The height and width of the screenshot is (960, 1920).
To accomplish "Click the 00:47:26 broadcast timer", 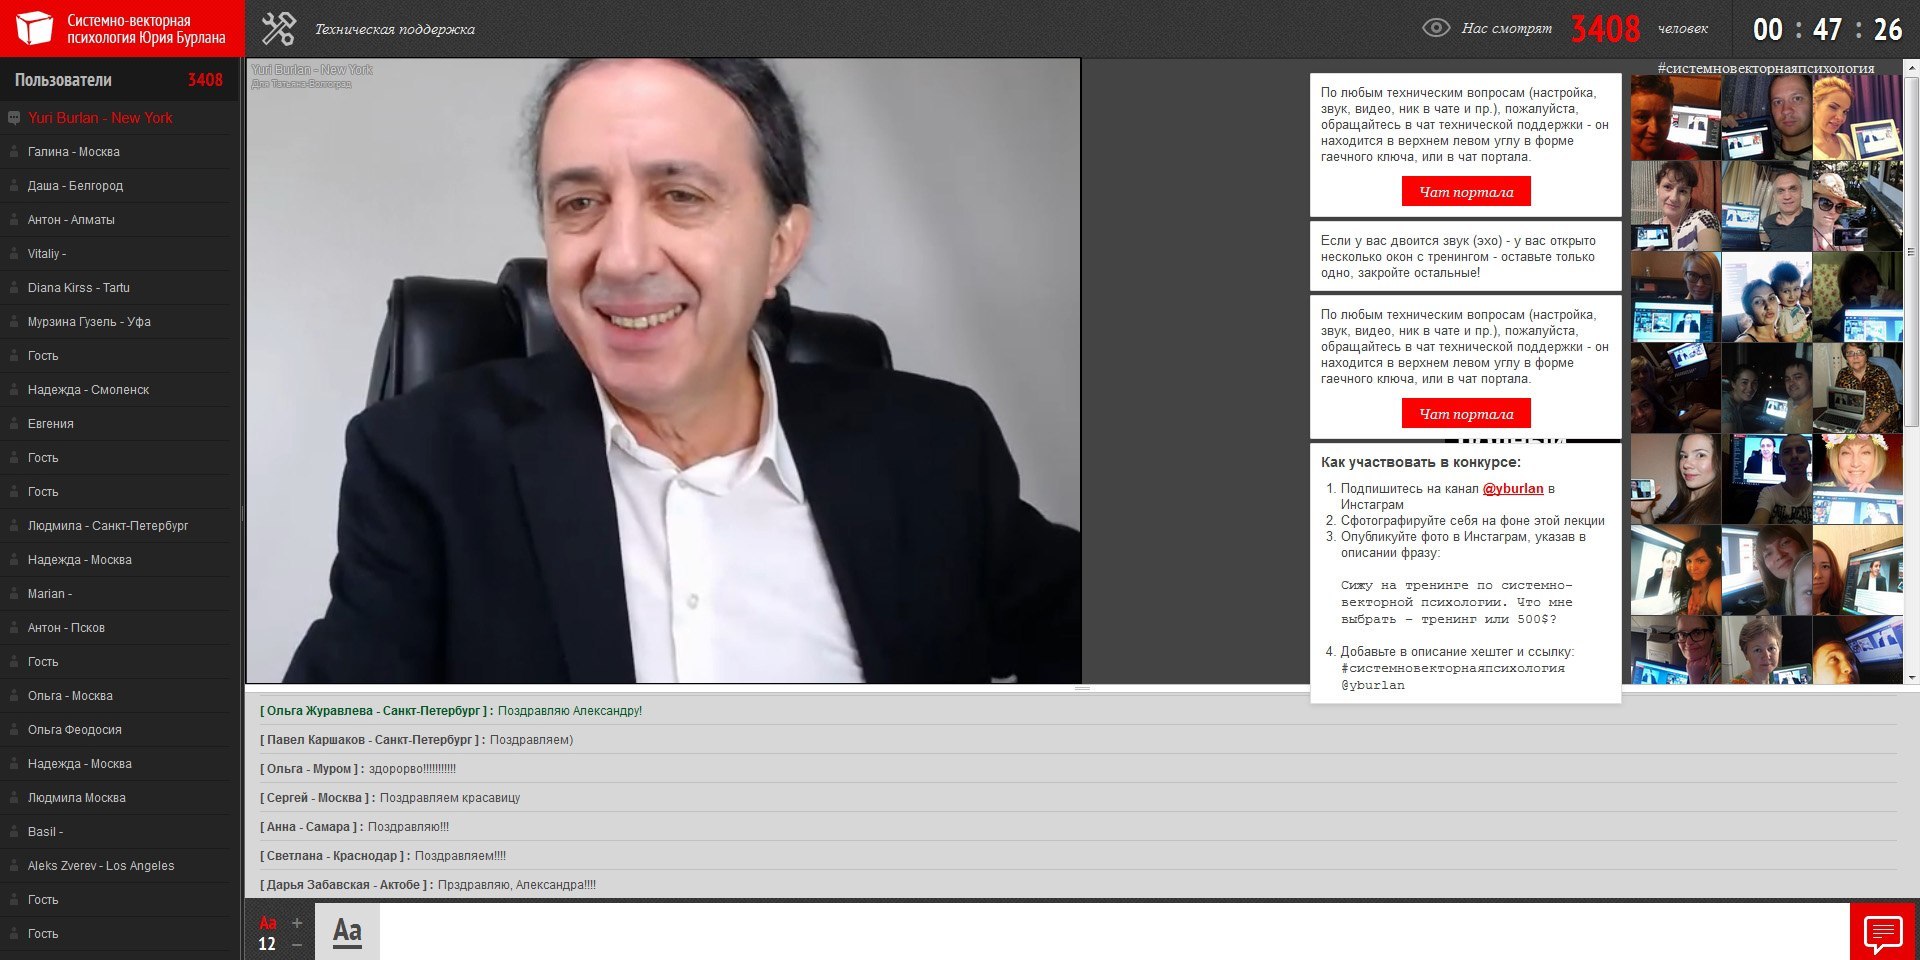I will [1827, 29].
